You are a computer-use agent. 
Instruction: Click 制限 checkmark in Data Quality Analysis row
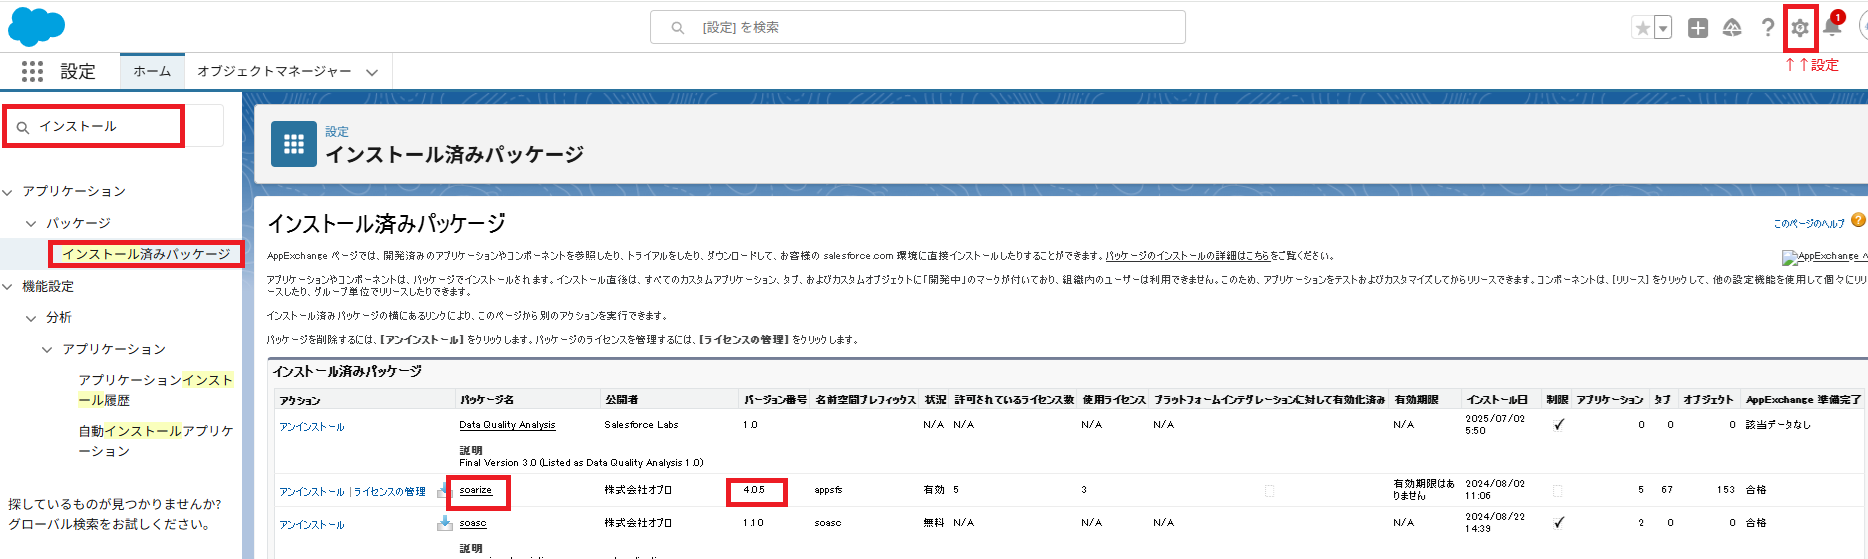(x=1559, y=424)
